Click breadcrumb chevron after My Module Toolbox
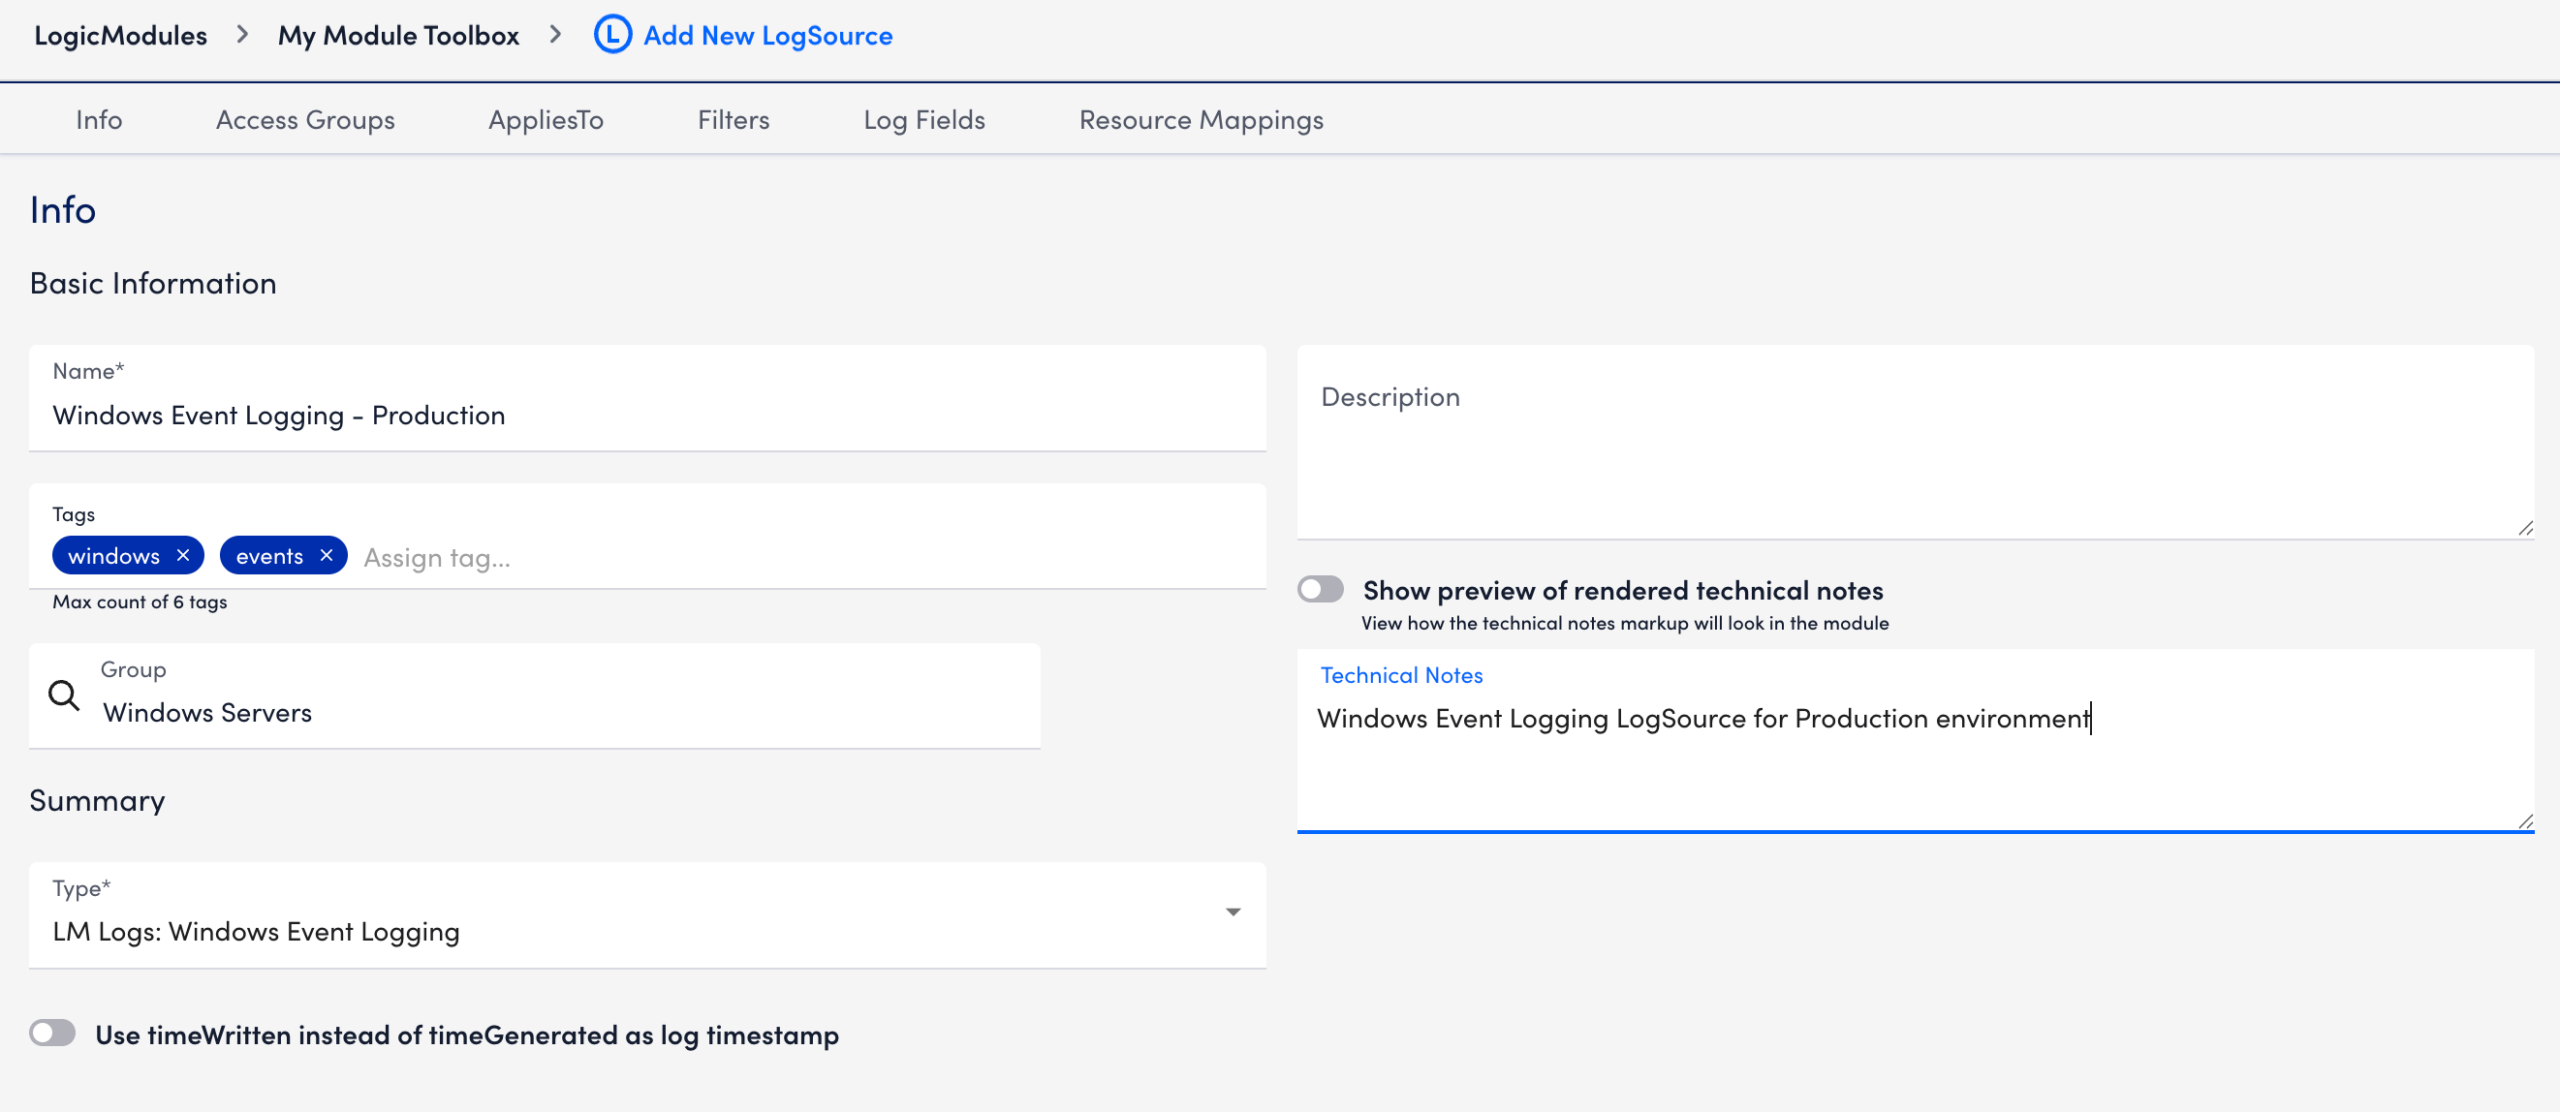Viewport: 2560px width, 1112px height. tap(555, 35)
